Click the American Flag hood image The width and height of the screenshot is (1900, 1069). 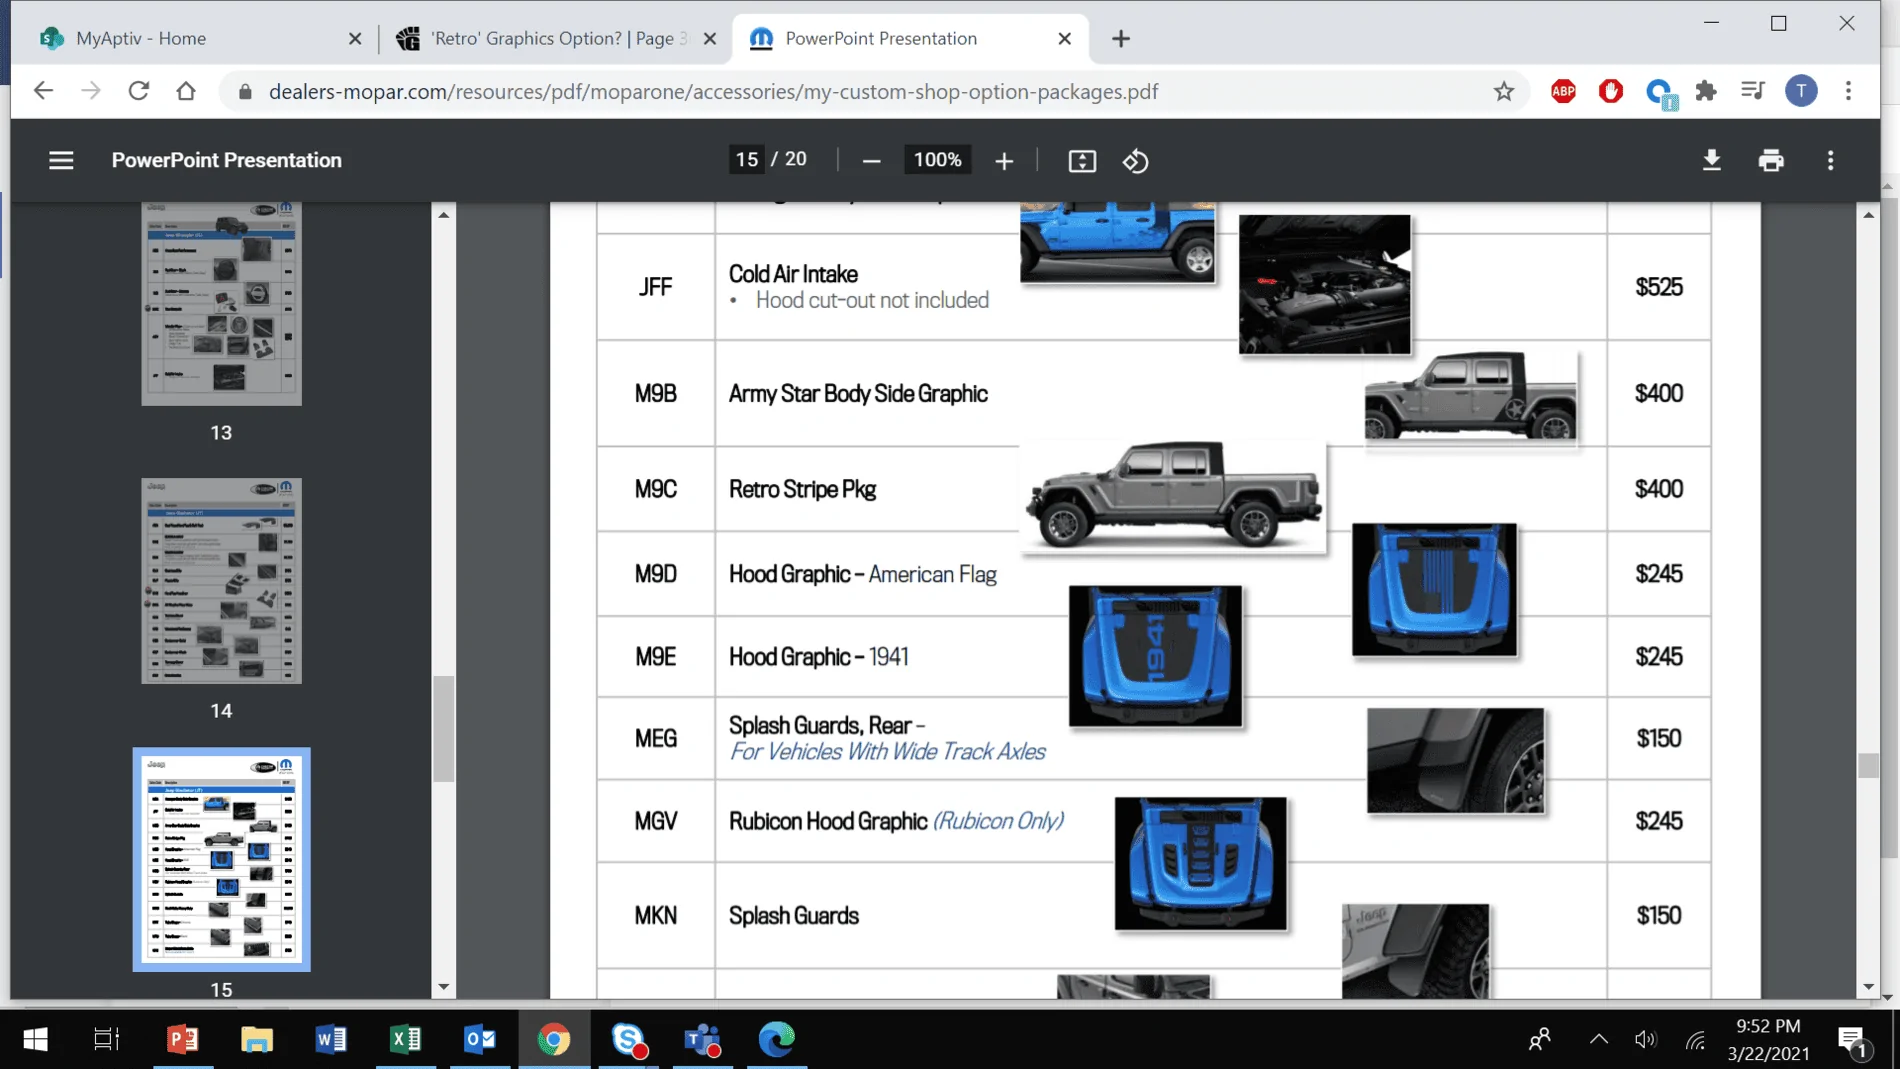click(1434, 589)
